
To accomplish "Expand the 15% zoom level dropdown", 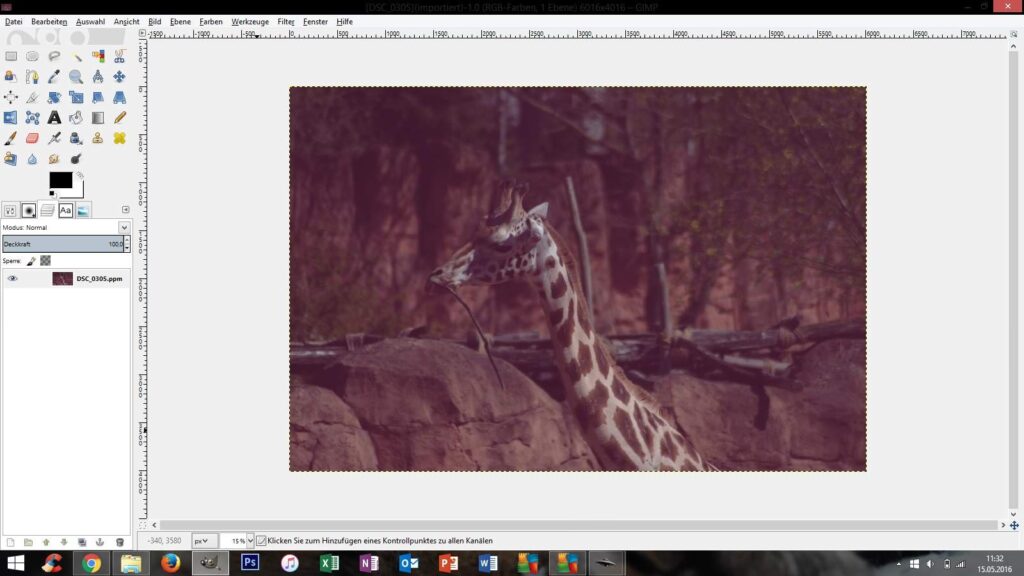I will (x=249, y=541).
